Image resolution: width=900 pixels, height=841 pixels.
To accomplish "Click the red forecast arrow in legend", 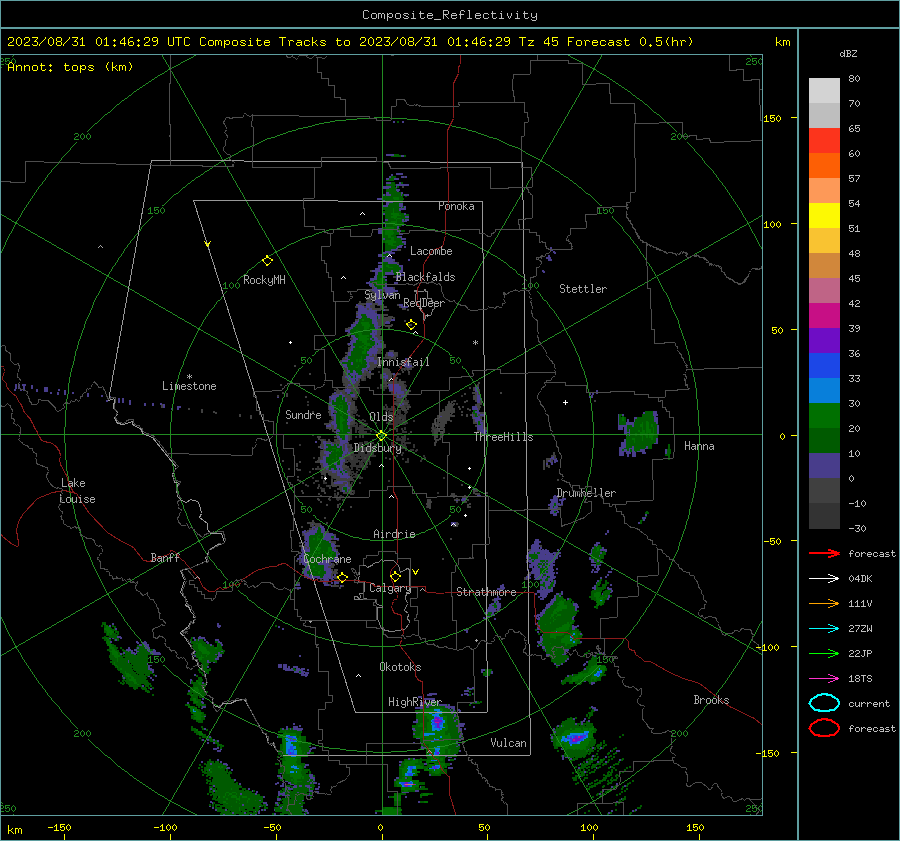I will 824,553.
